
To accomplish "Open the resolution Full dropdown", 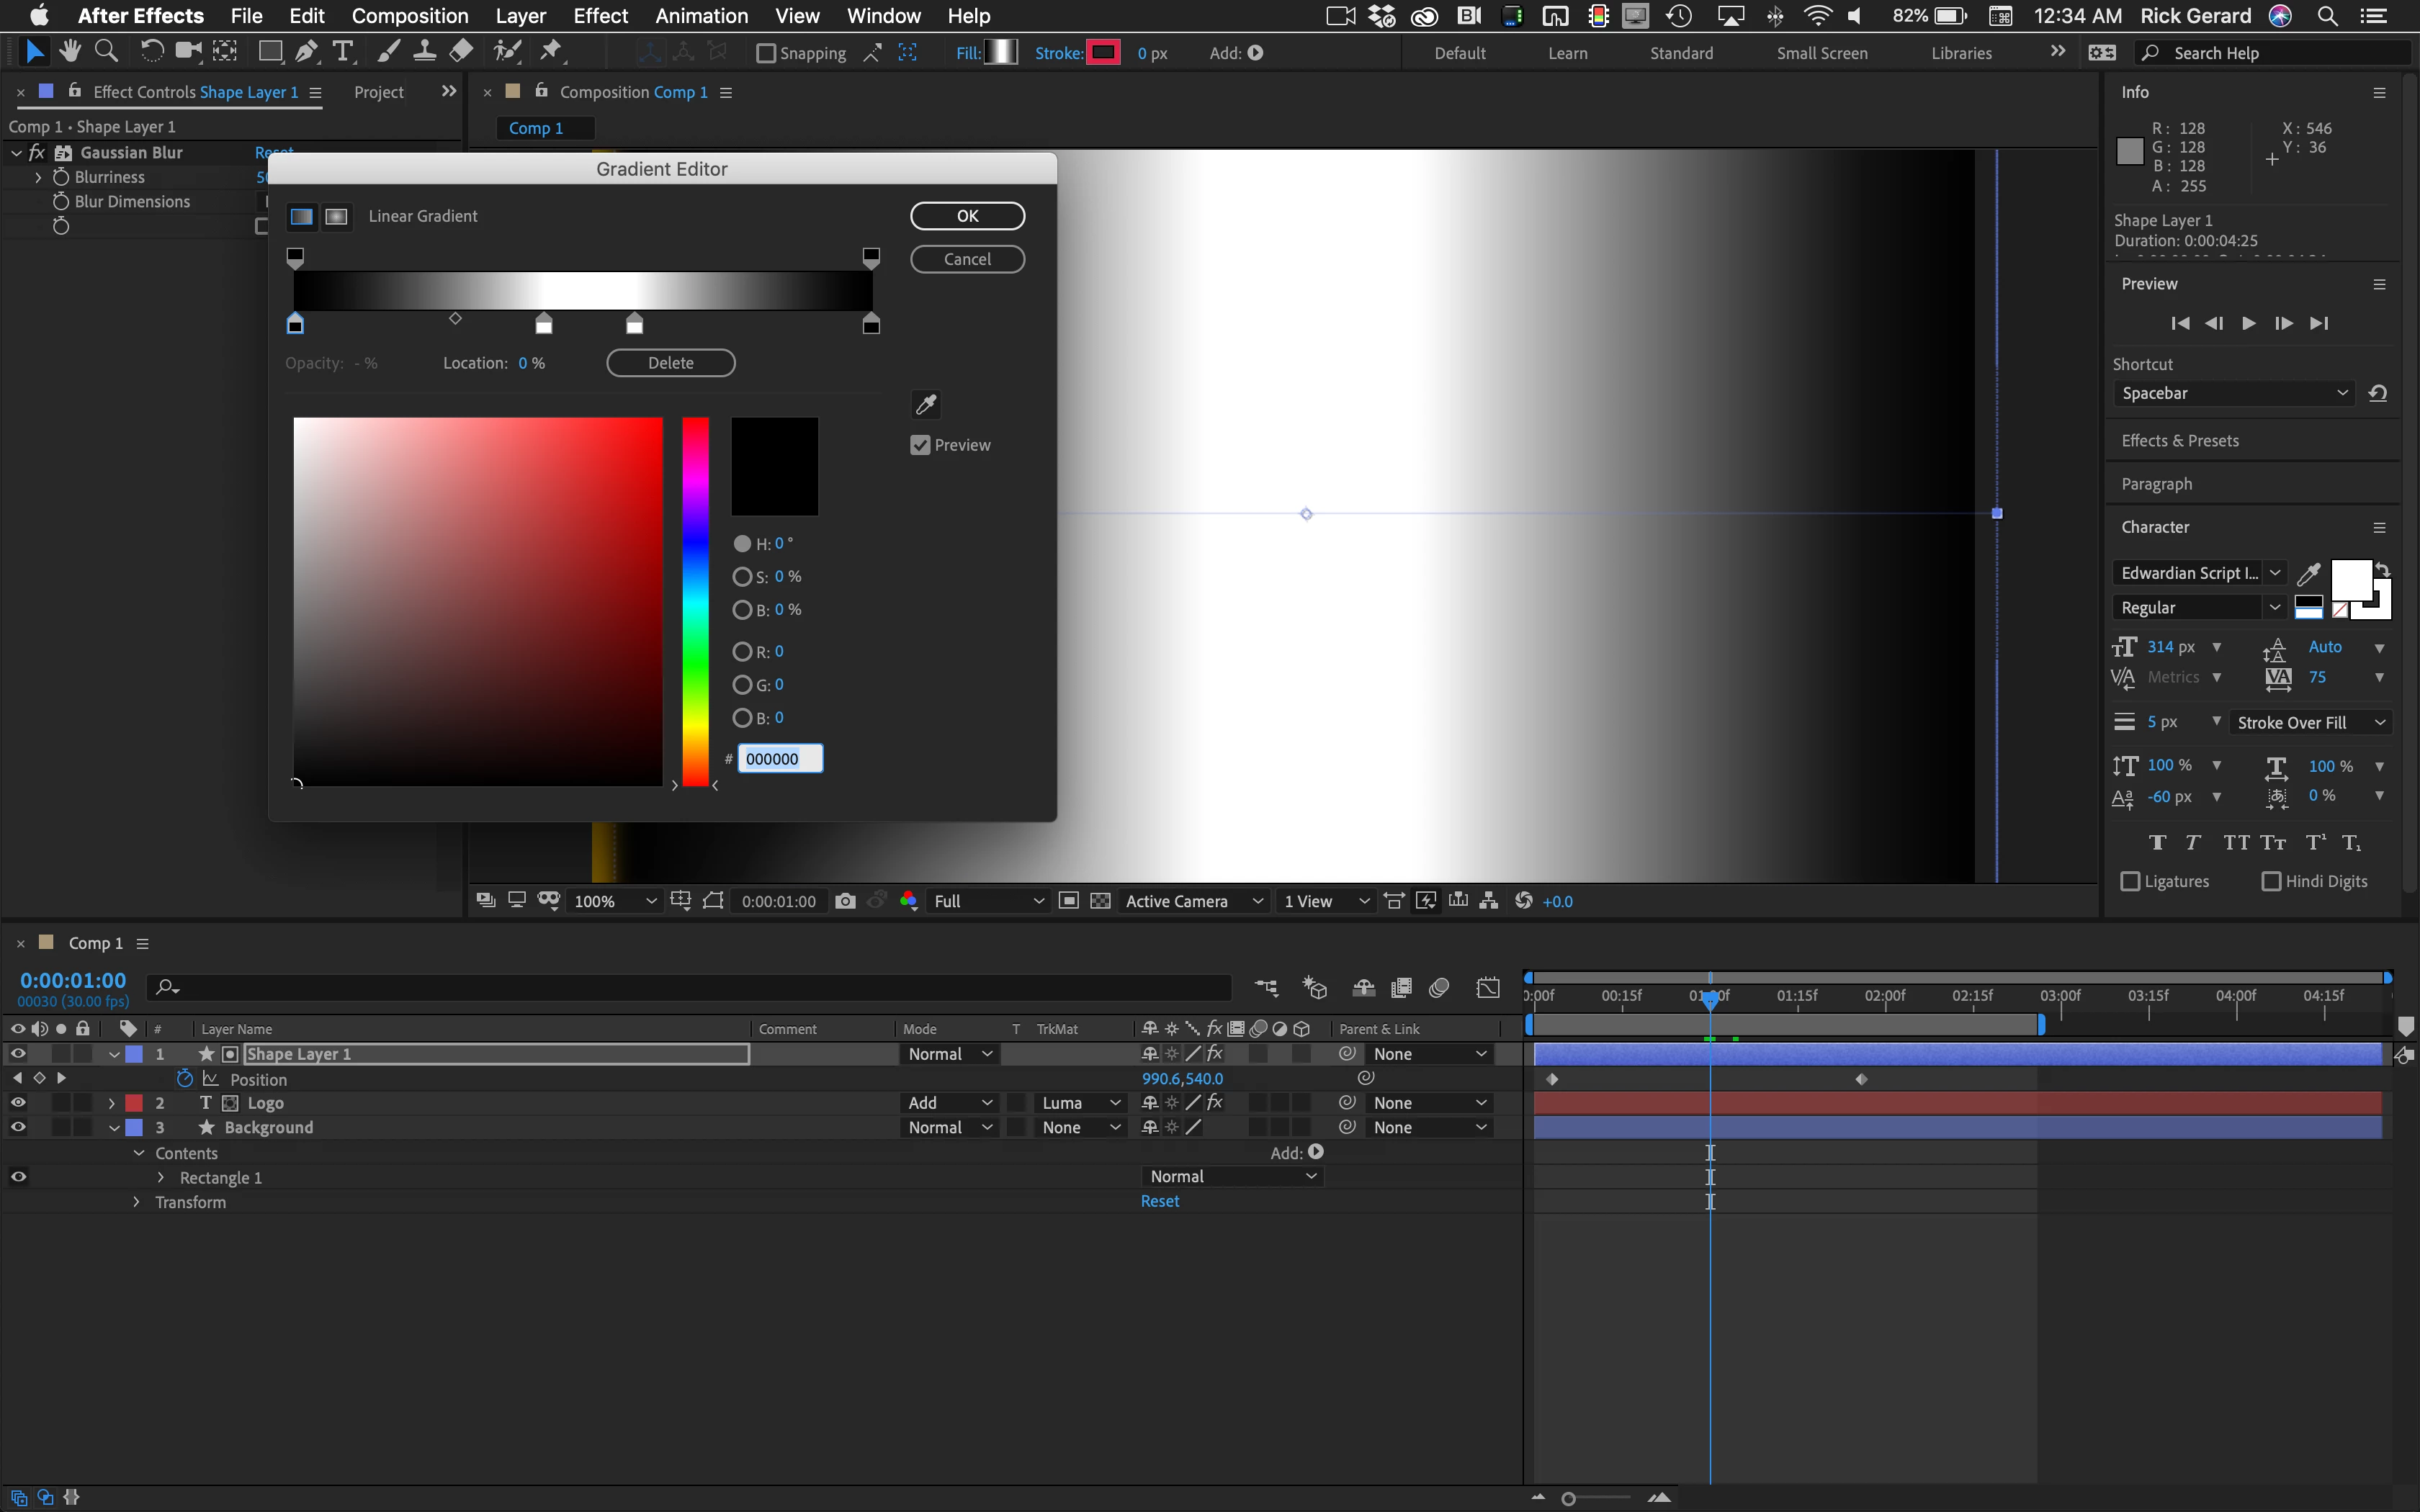I will coord(987,901).
